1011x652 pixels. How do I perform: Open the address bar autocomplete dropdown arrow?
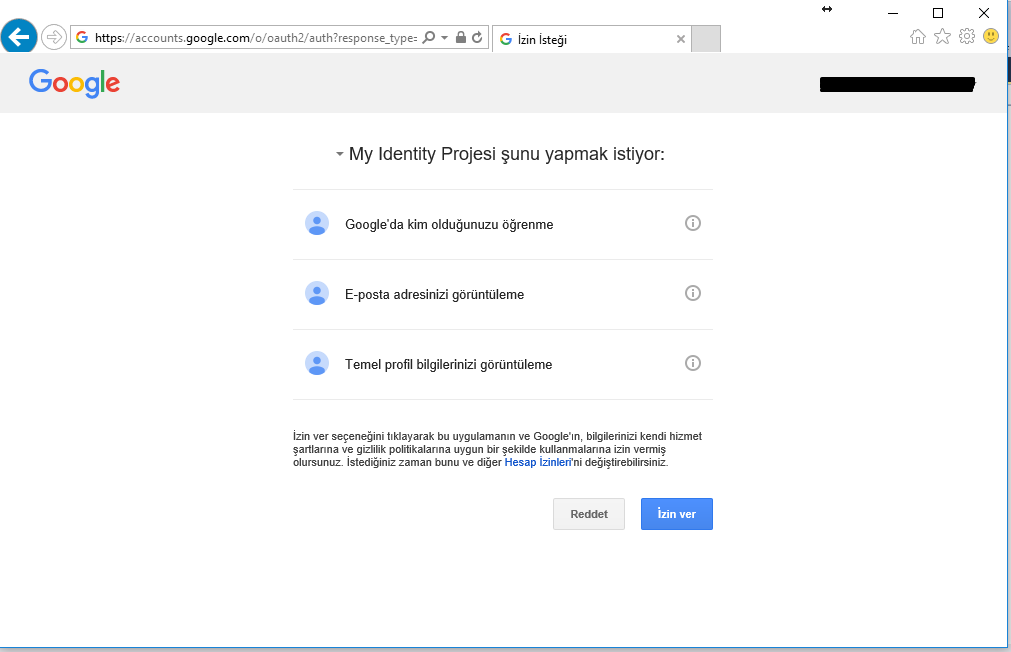click(444, 38)
